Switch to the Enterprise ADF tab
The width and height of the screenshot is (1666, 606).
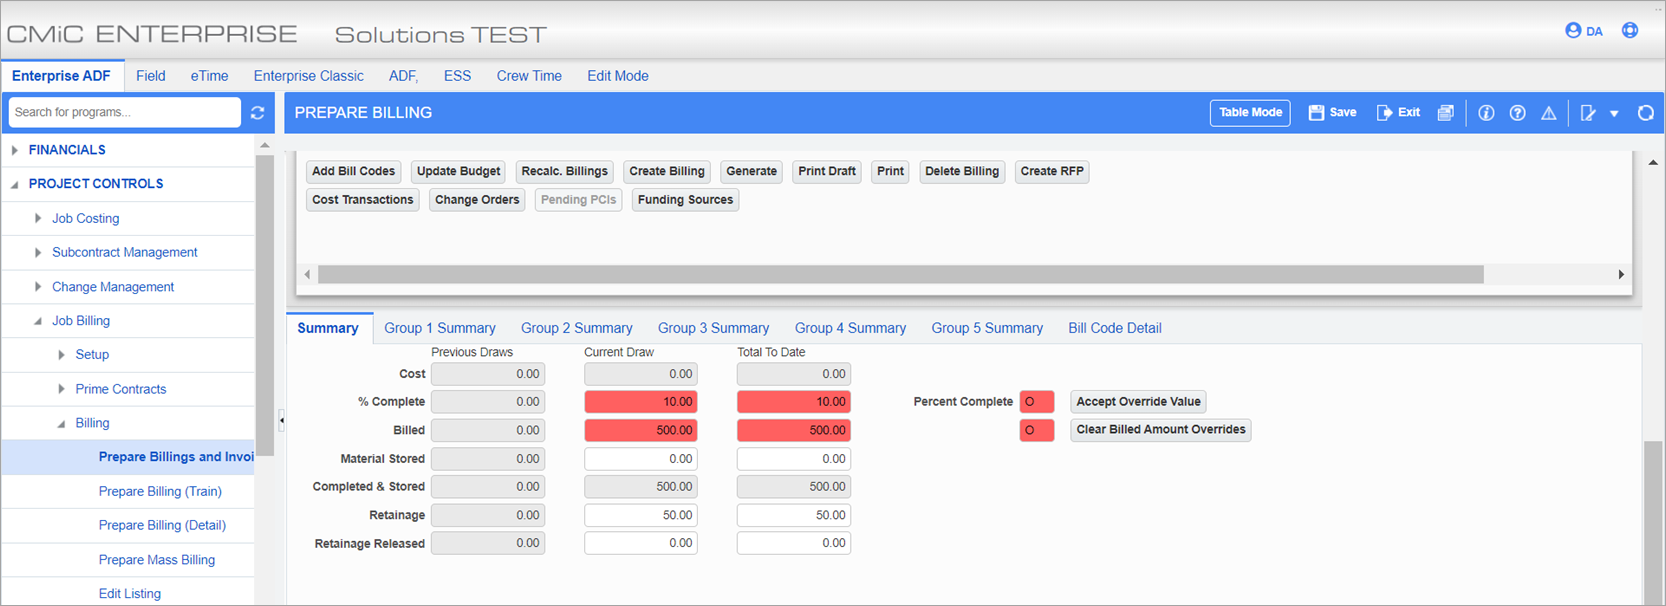(x=61, y=76)
